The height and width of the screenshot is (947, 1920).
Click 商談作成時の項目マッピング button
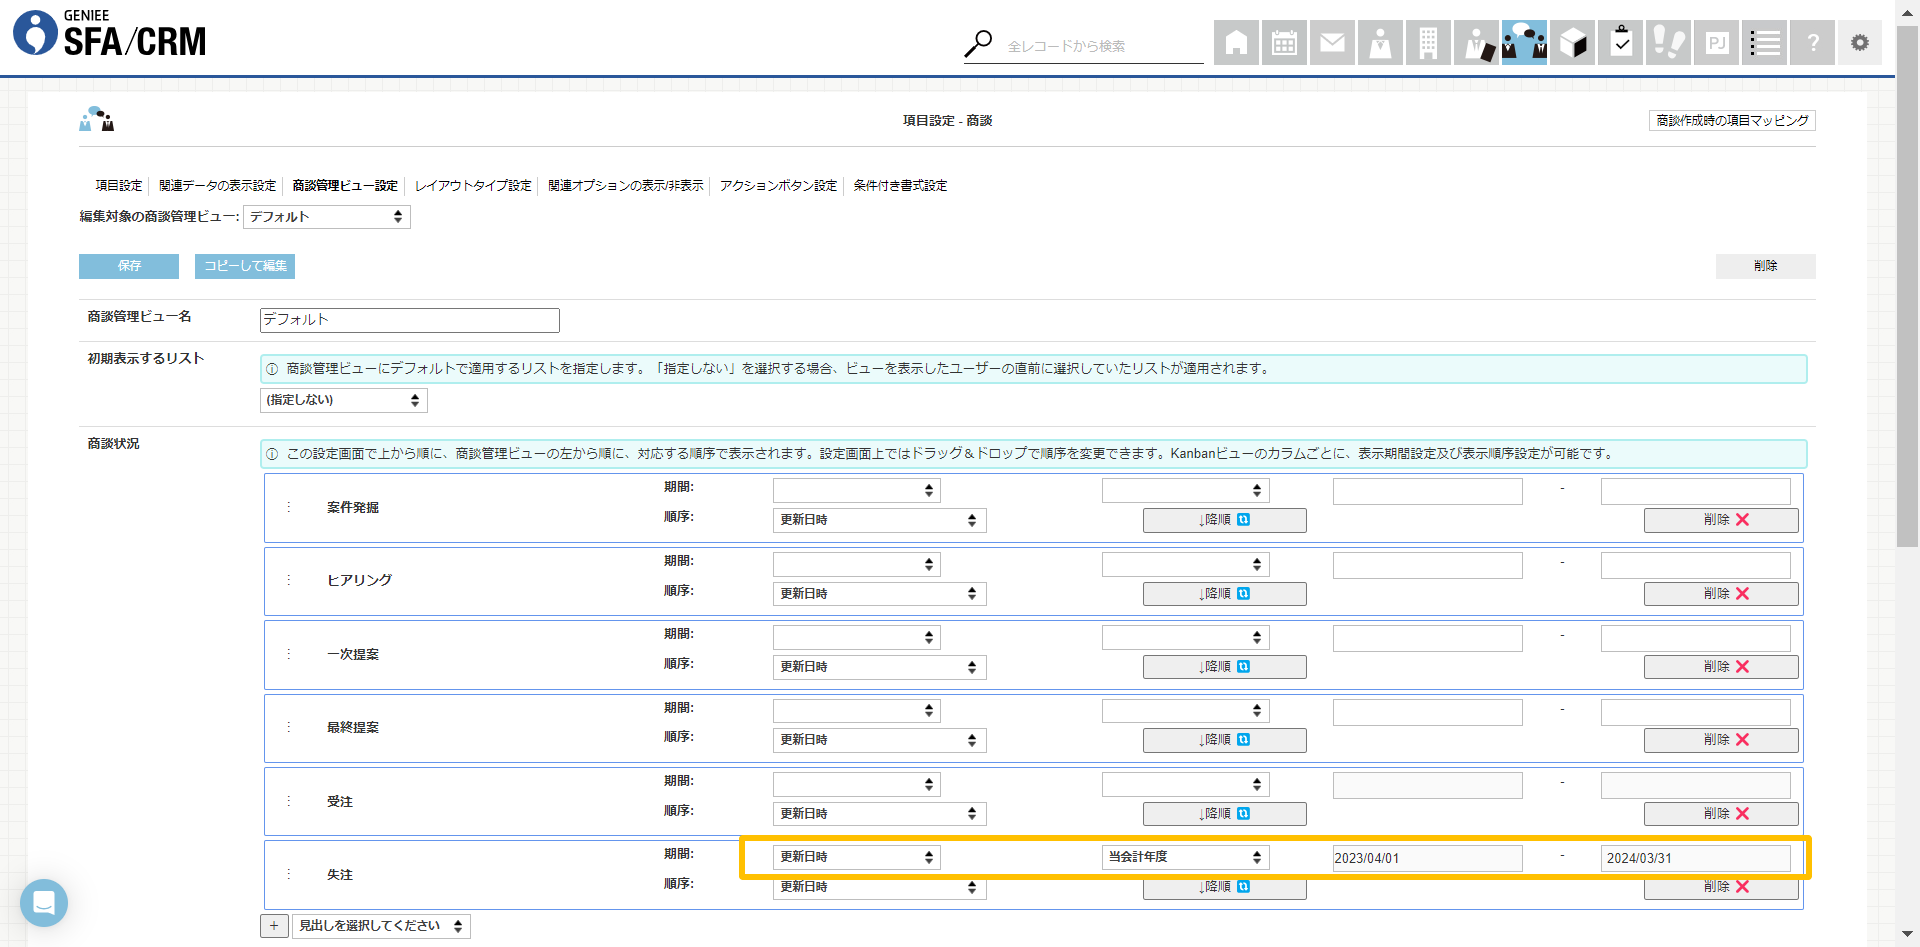[x=1732, y=121]
